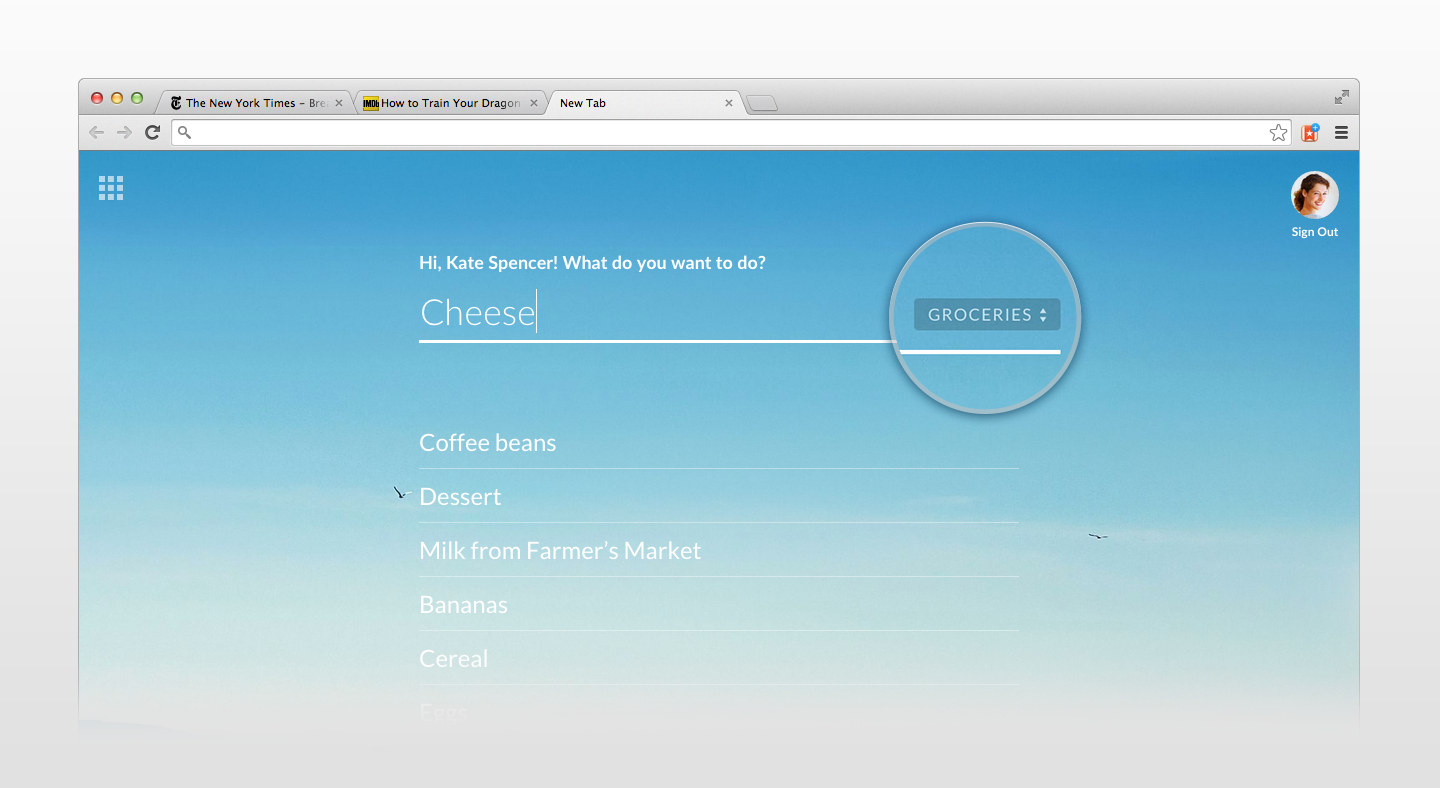Click the search magnifier in address bar
1440x788 pixels.
click(x=184, y=132)
